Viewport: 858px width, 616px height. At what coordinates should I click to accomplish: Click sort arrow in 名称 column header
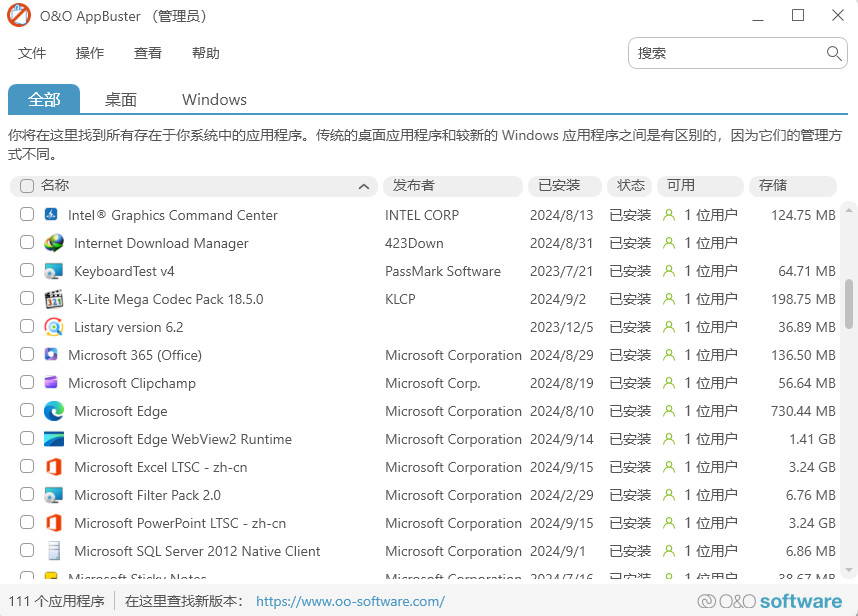[x=363, y=187]
